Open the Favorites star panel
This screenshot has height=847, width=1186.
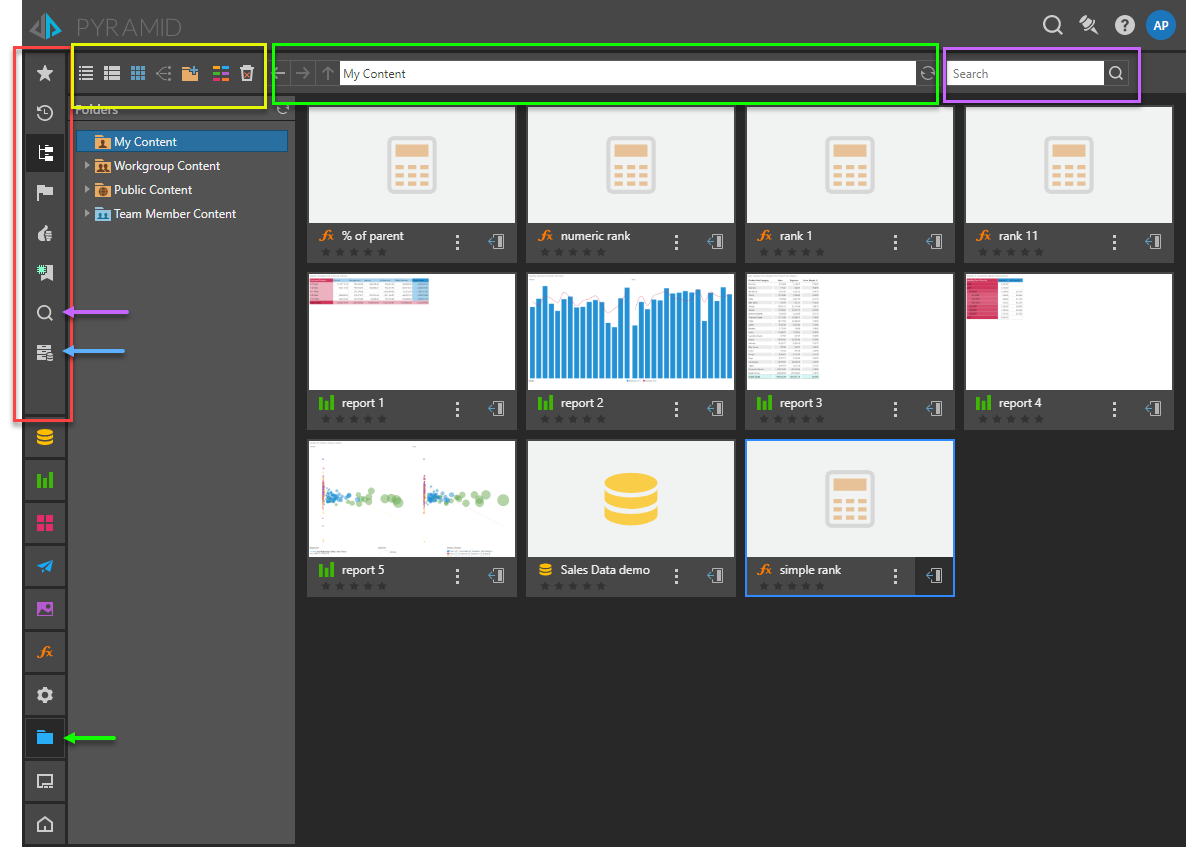[44, 73]
